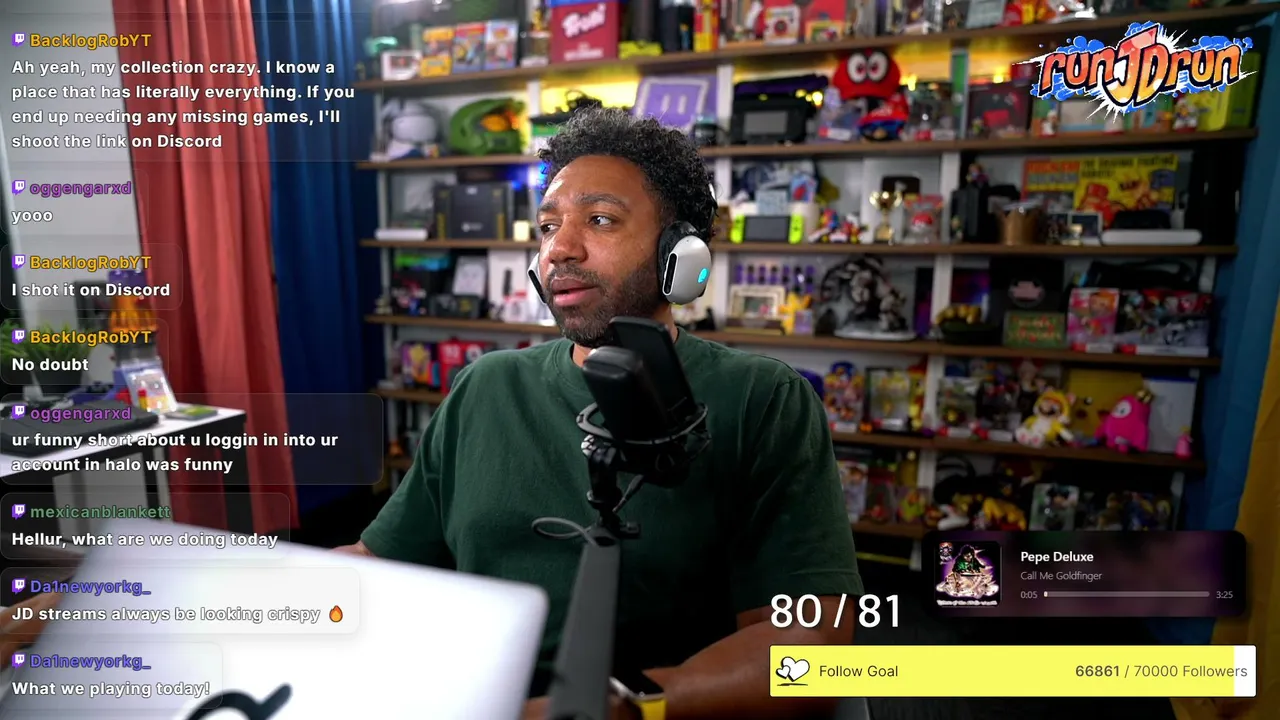The height and width of the screenshot is (720, 1280).
Task: Select the 'I shot it on Discord' message
Action: pyautogui.click(x=91, y=290)
